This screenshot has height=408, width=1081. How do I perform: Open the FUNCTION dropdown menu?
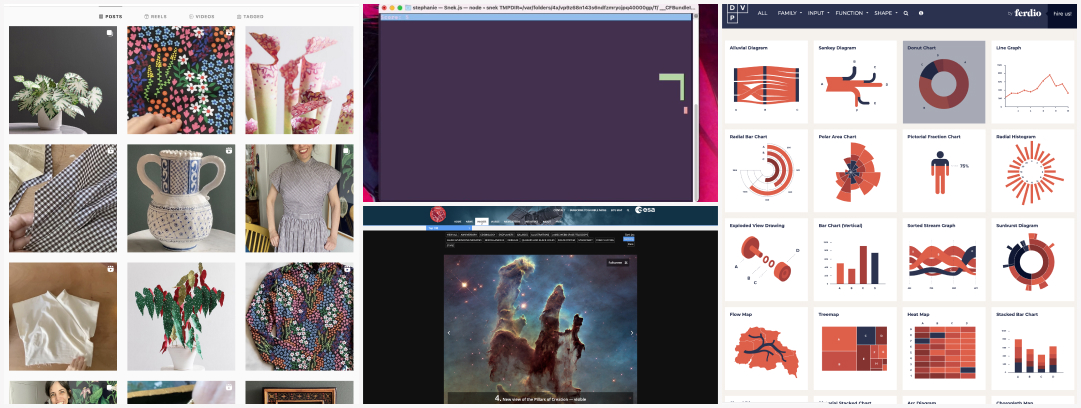[x=852, y=13]
